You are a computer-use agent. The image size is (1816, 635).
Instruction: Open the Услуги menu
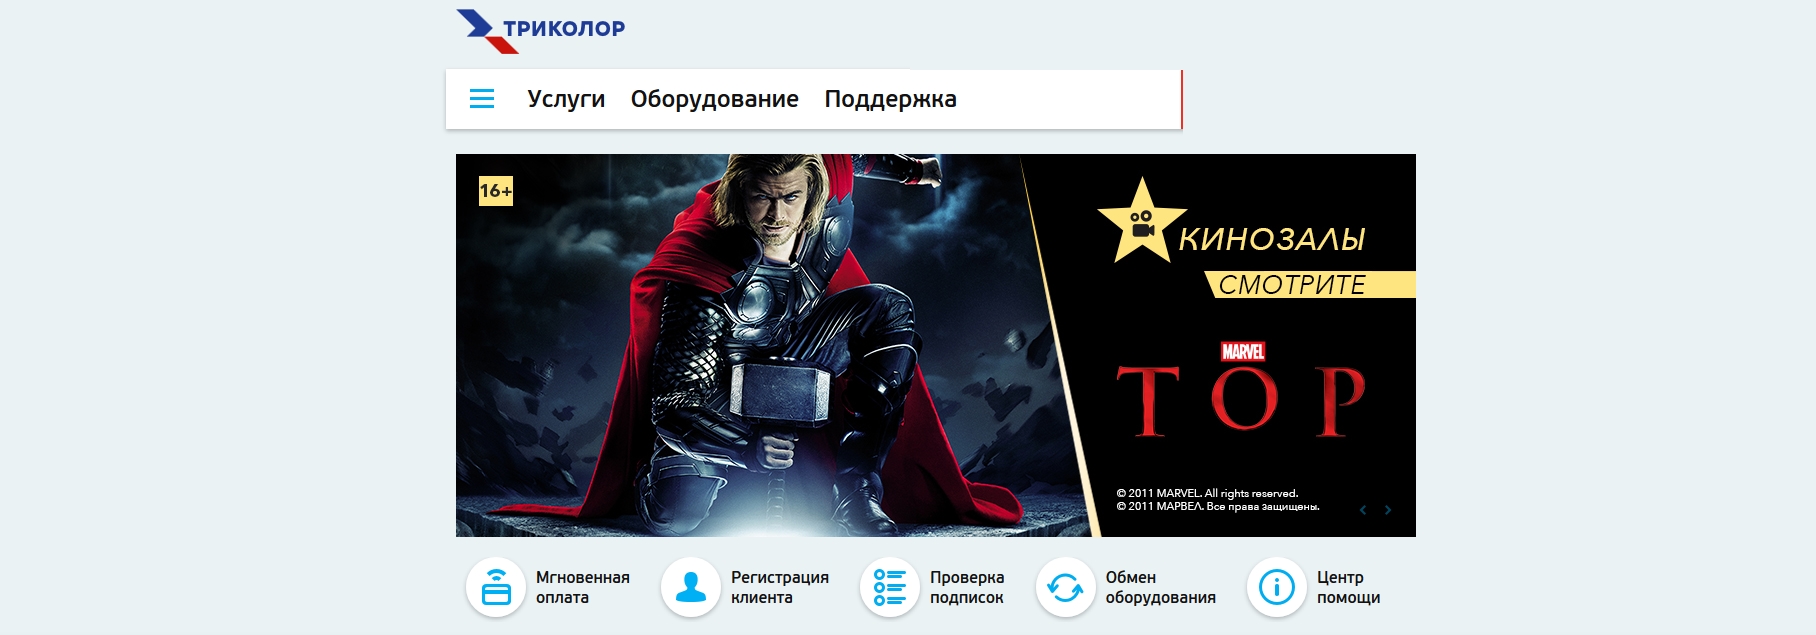[x=566, y=99]
